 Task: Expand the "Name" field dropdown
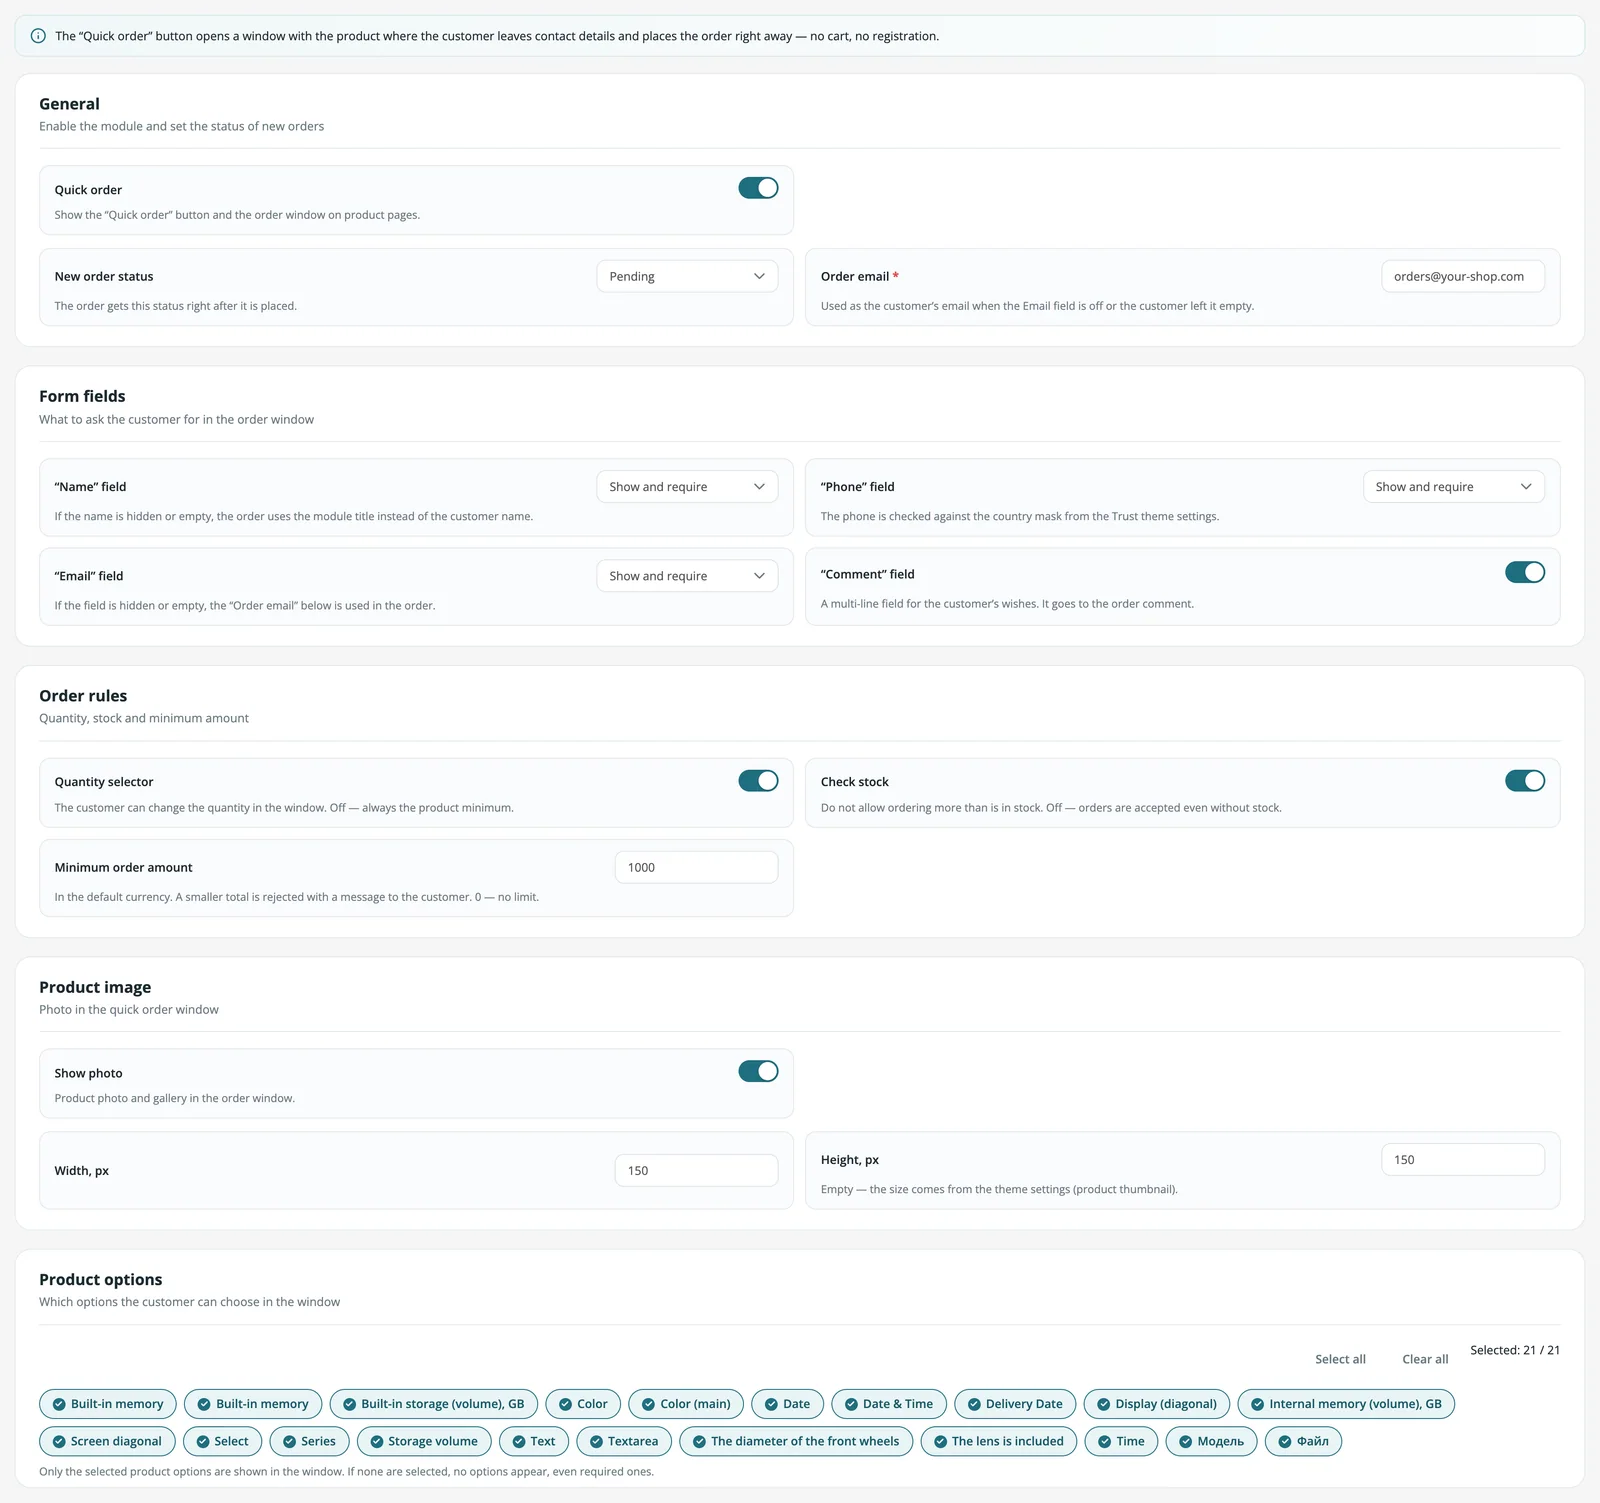(x=687, y=487)
